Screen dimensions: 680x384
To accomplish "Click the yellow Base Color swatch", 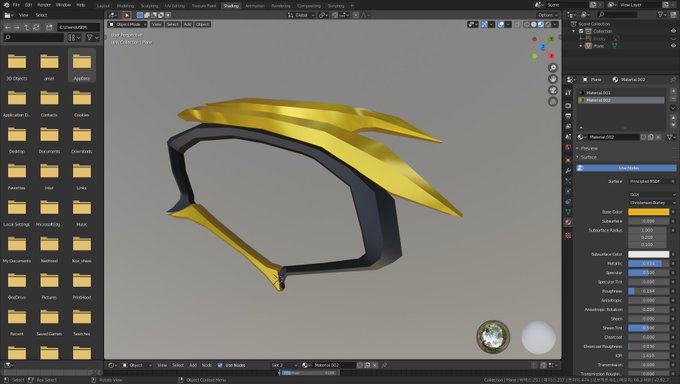I will point(648,212).
